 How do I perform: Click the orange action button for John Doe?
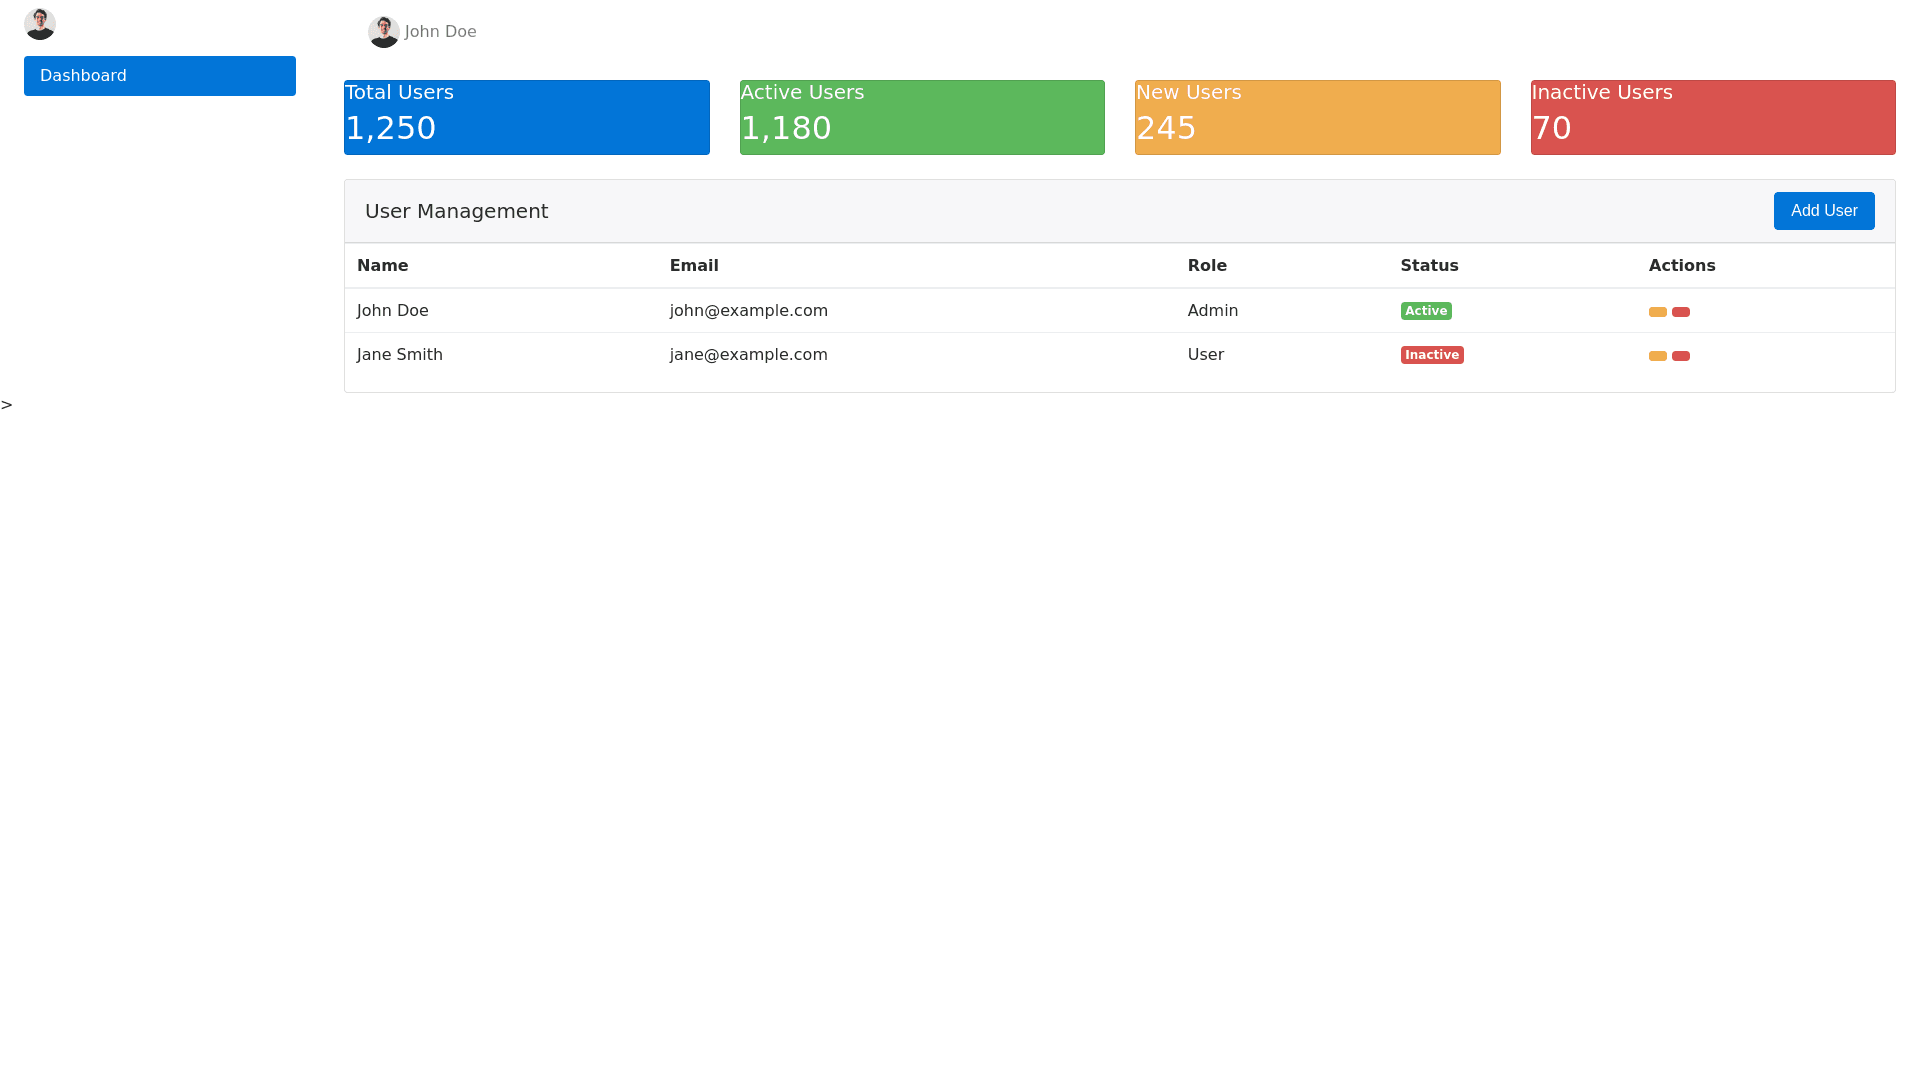tap(1657, 312)
